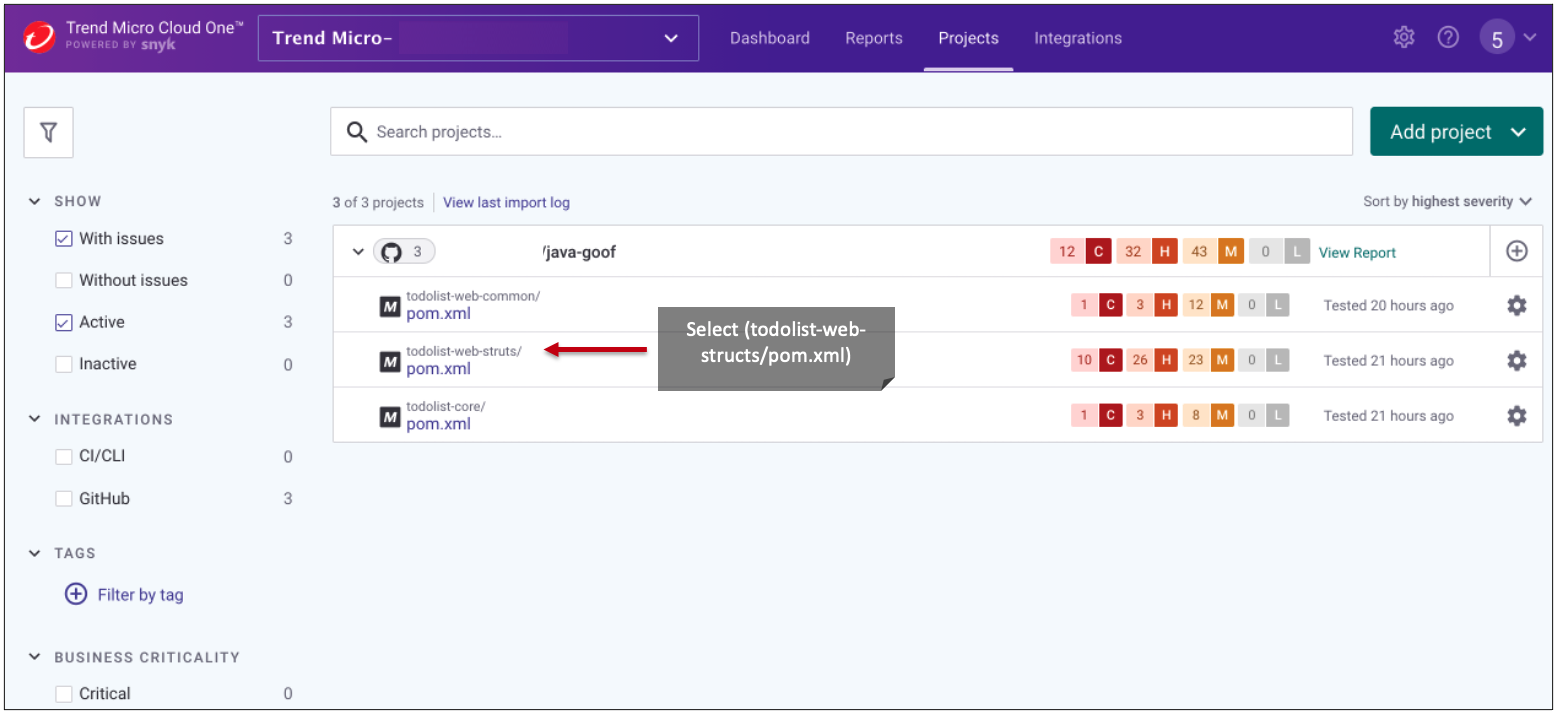Open todolist-core pom.xml project
Viewport: 1556px width, 714px height.
pos(438,424)
